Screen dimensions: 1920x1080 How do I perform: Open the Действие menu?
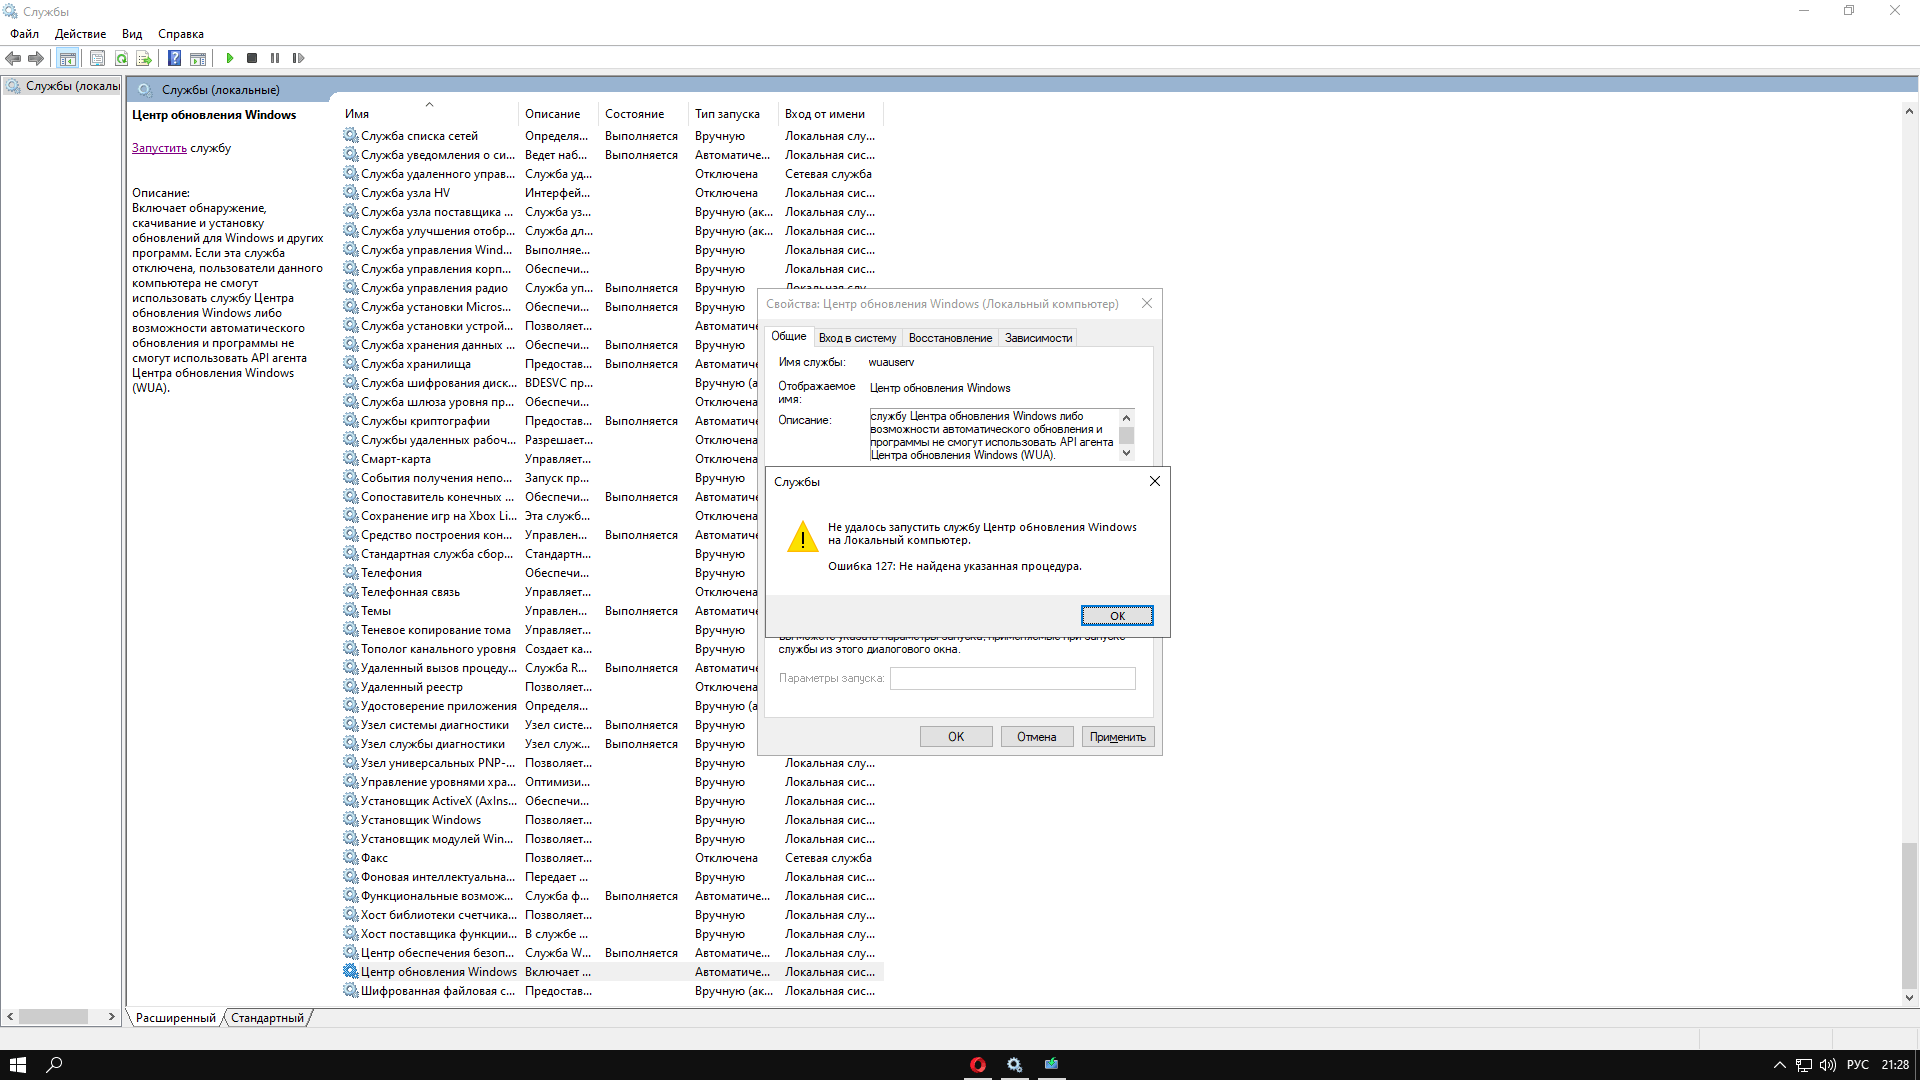(x=80, y=34)
